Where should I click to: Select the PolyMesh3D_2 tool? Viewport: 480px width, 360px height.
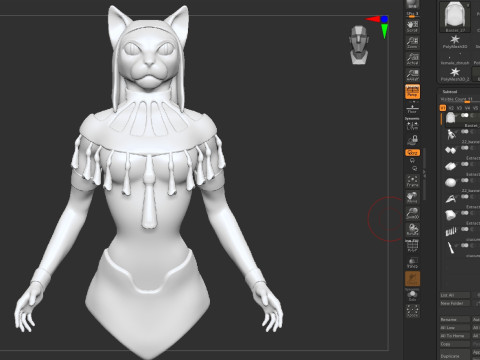[x=455, y=74]
